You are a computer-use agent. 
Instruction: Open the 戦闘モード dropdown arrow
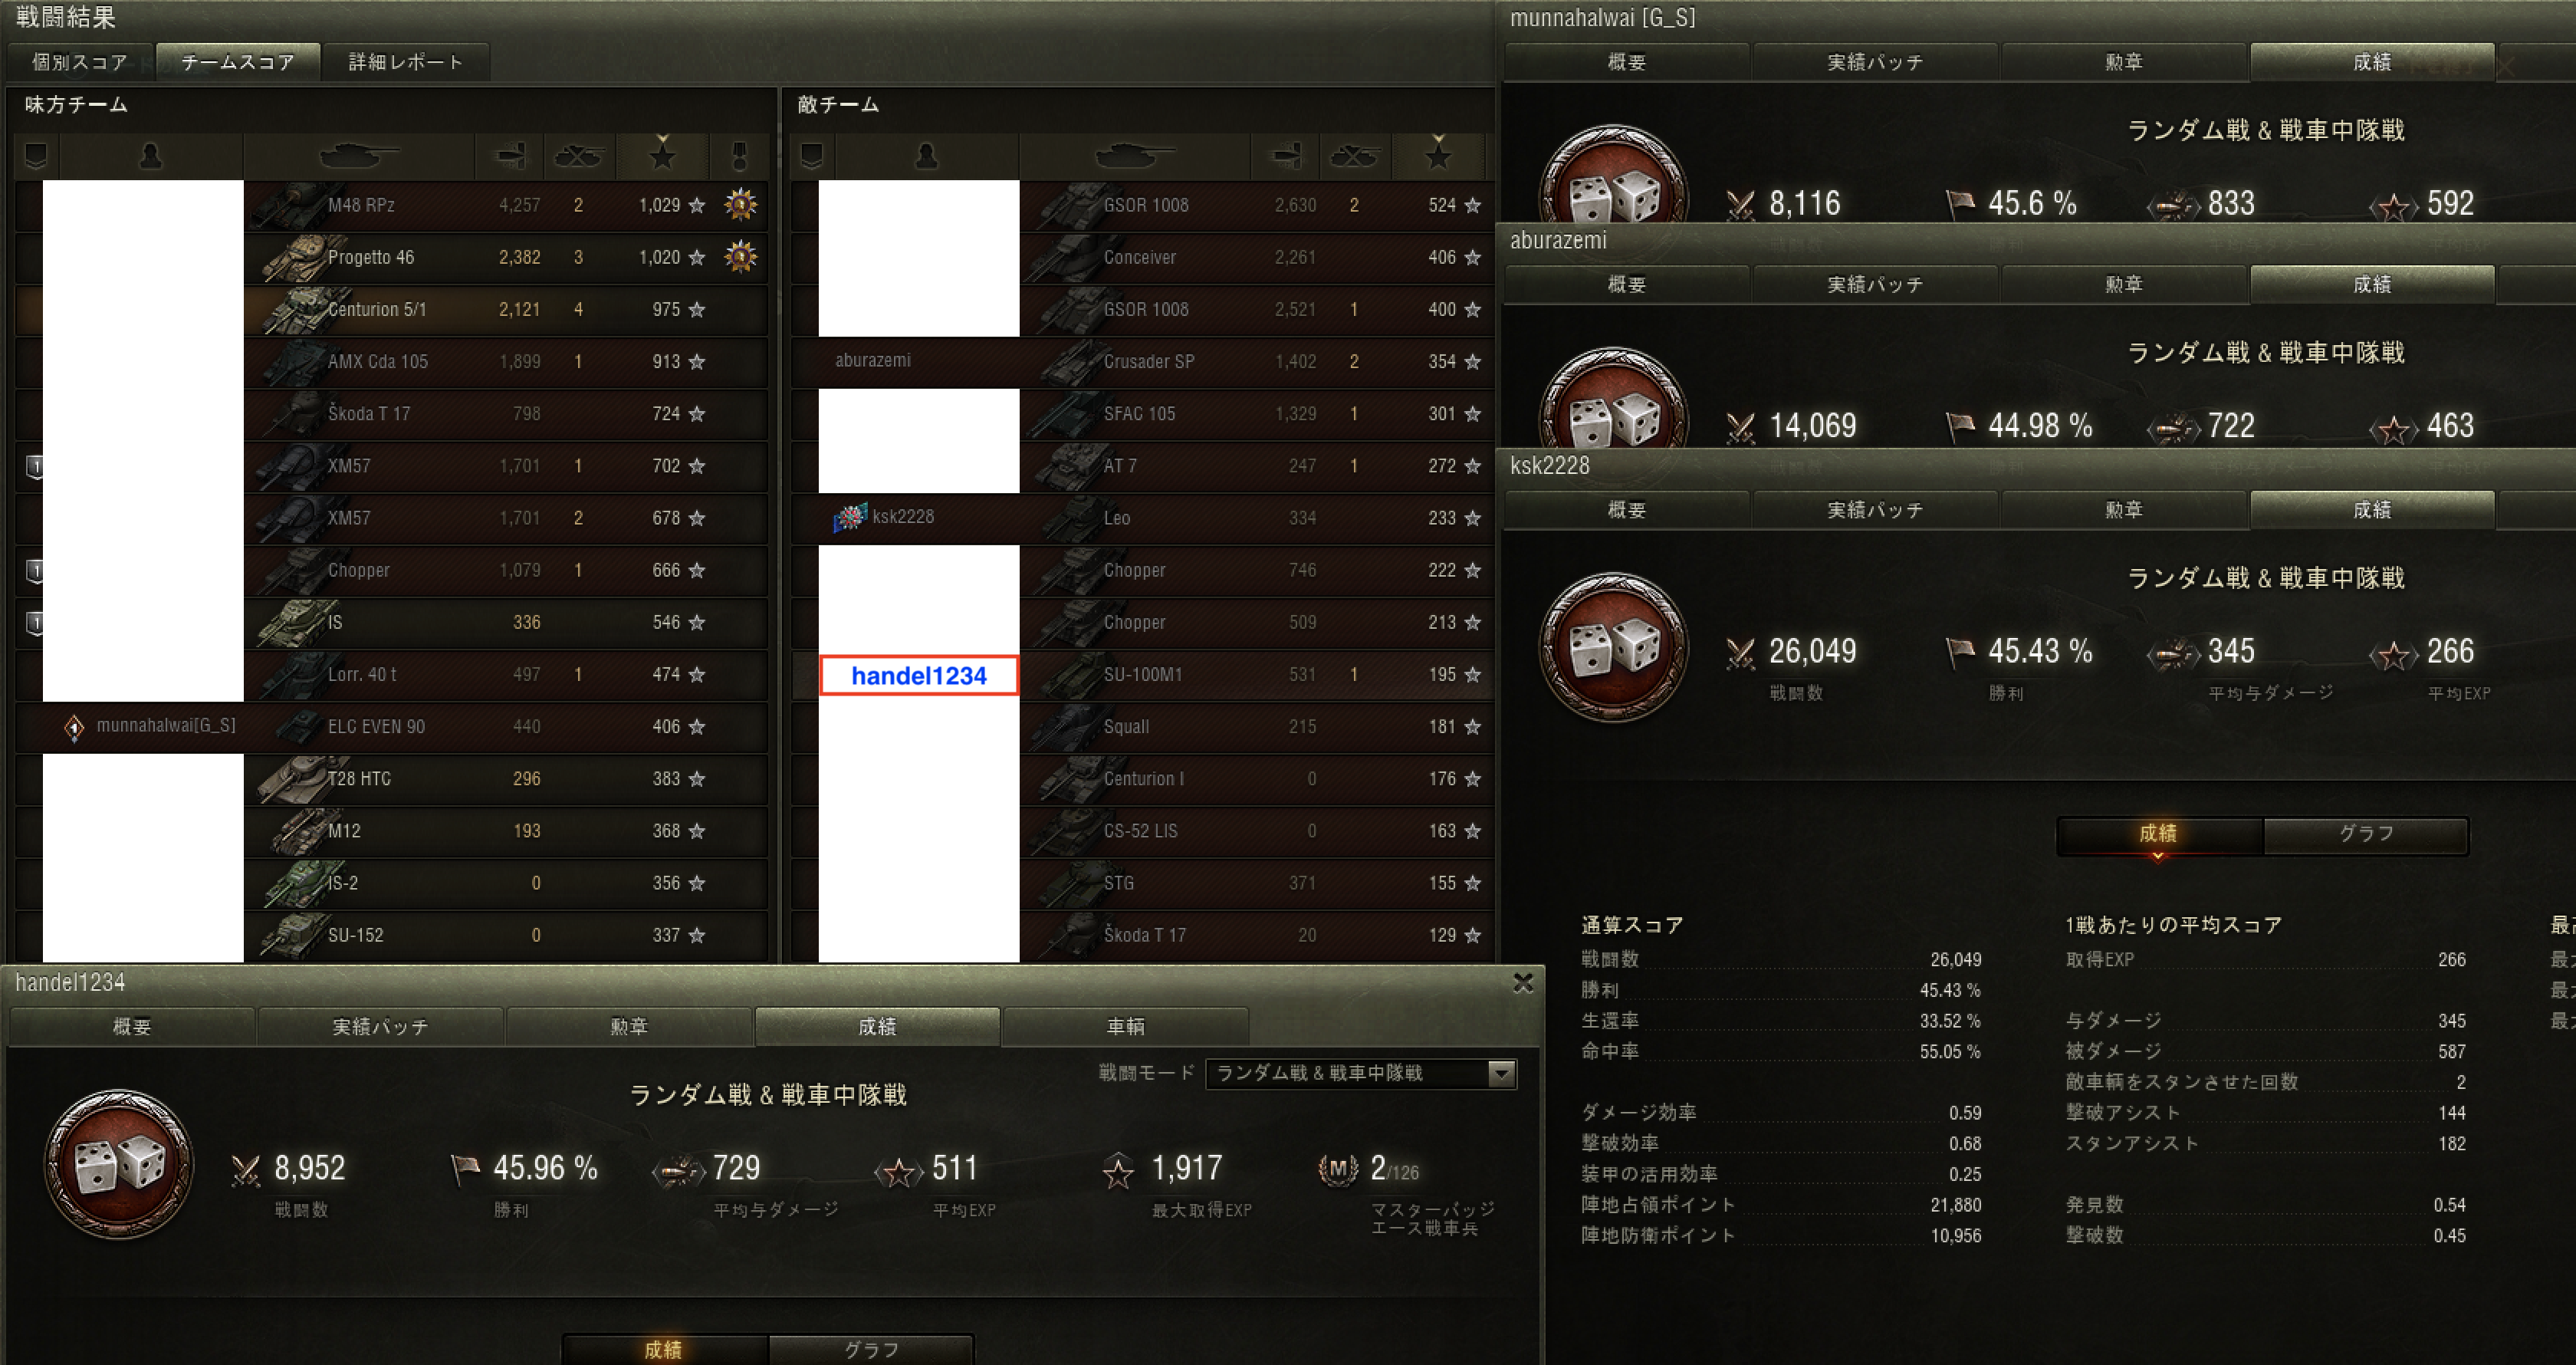point(1500,1073)
